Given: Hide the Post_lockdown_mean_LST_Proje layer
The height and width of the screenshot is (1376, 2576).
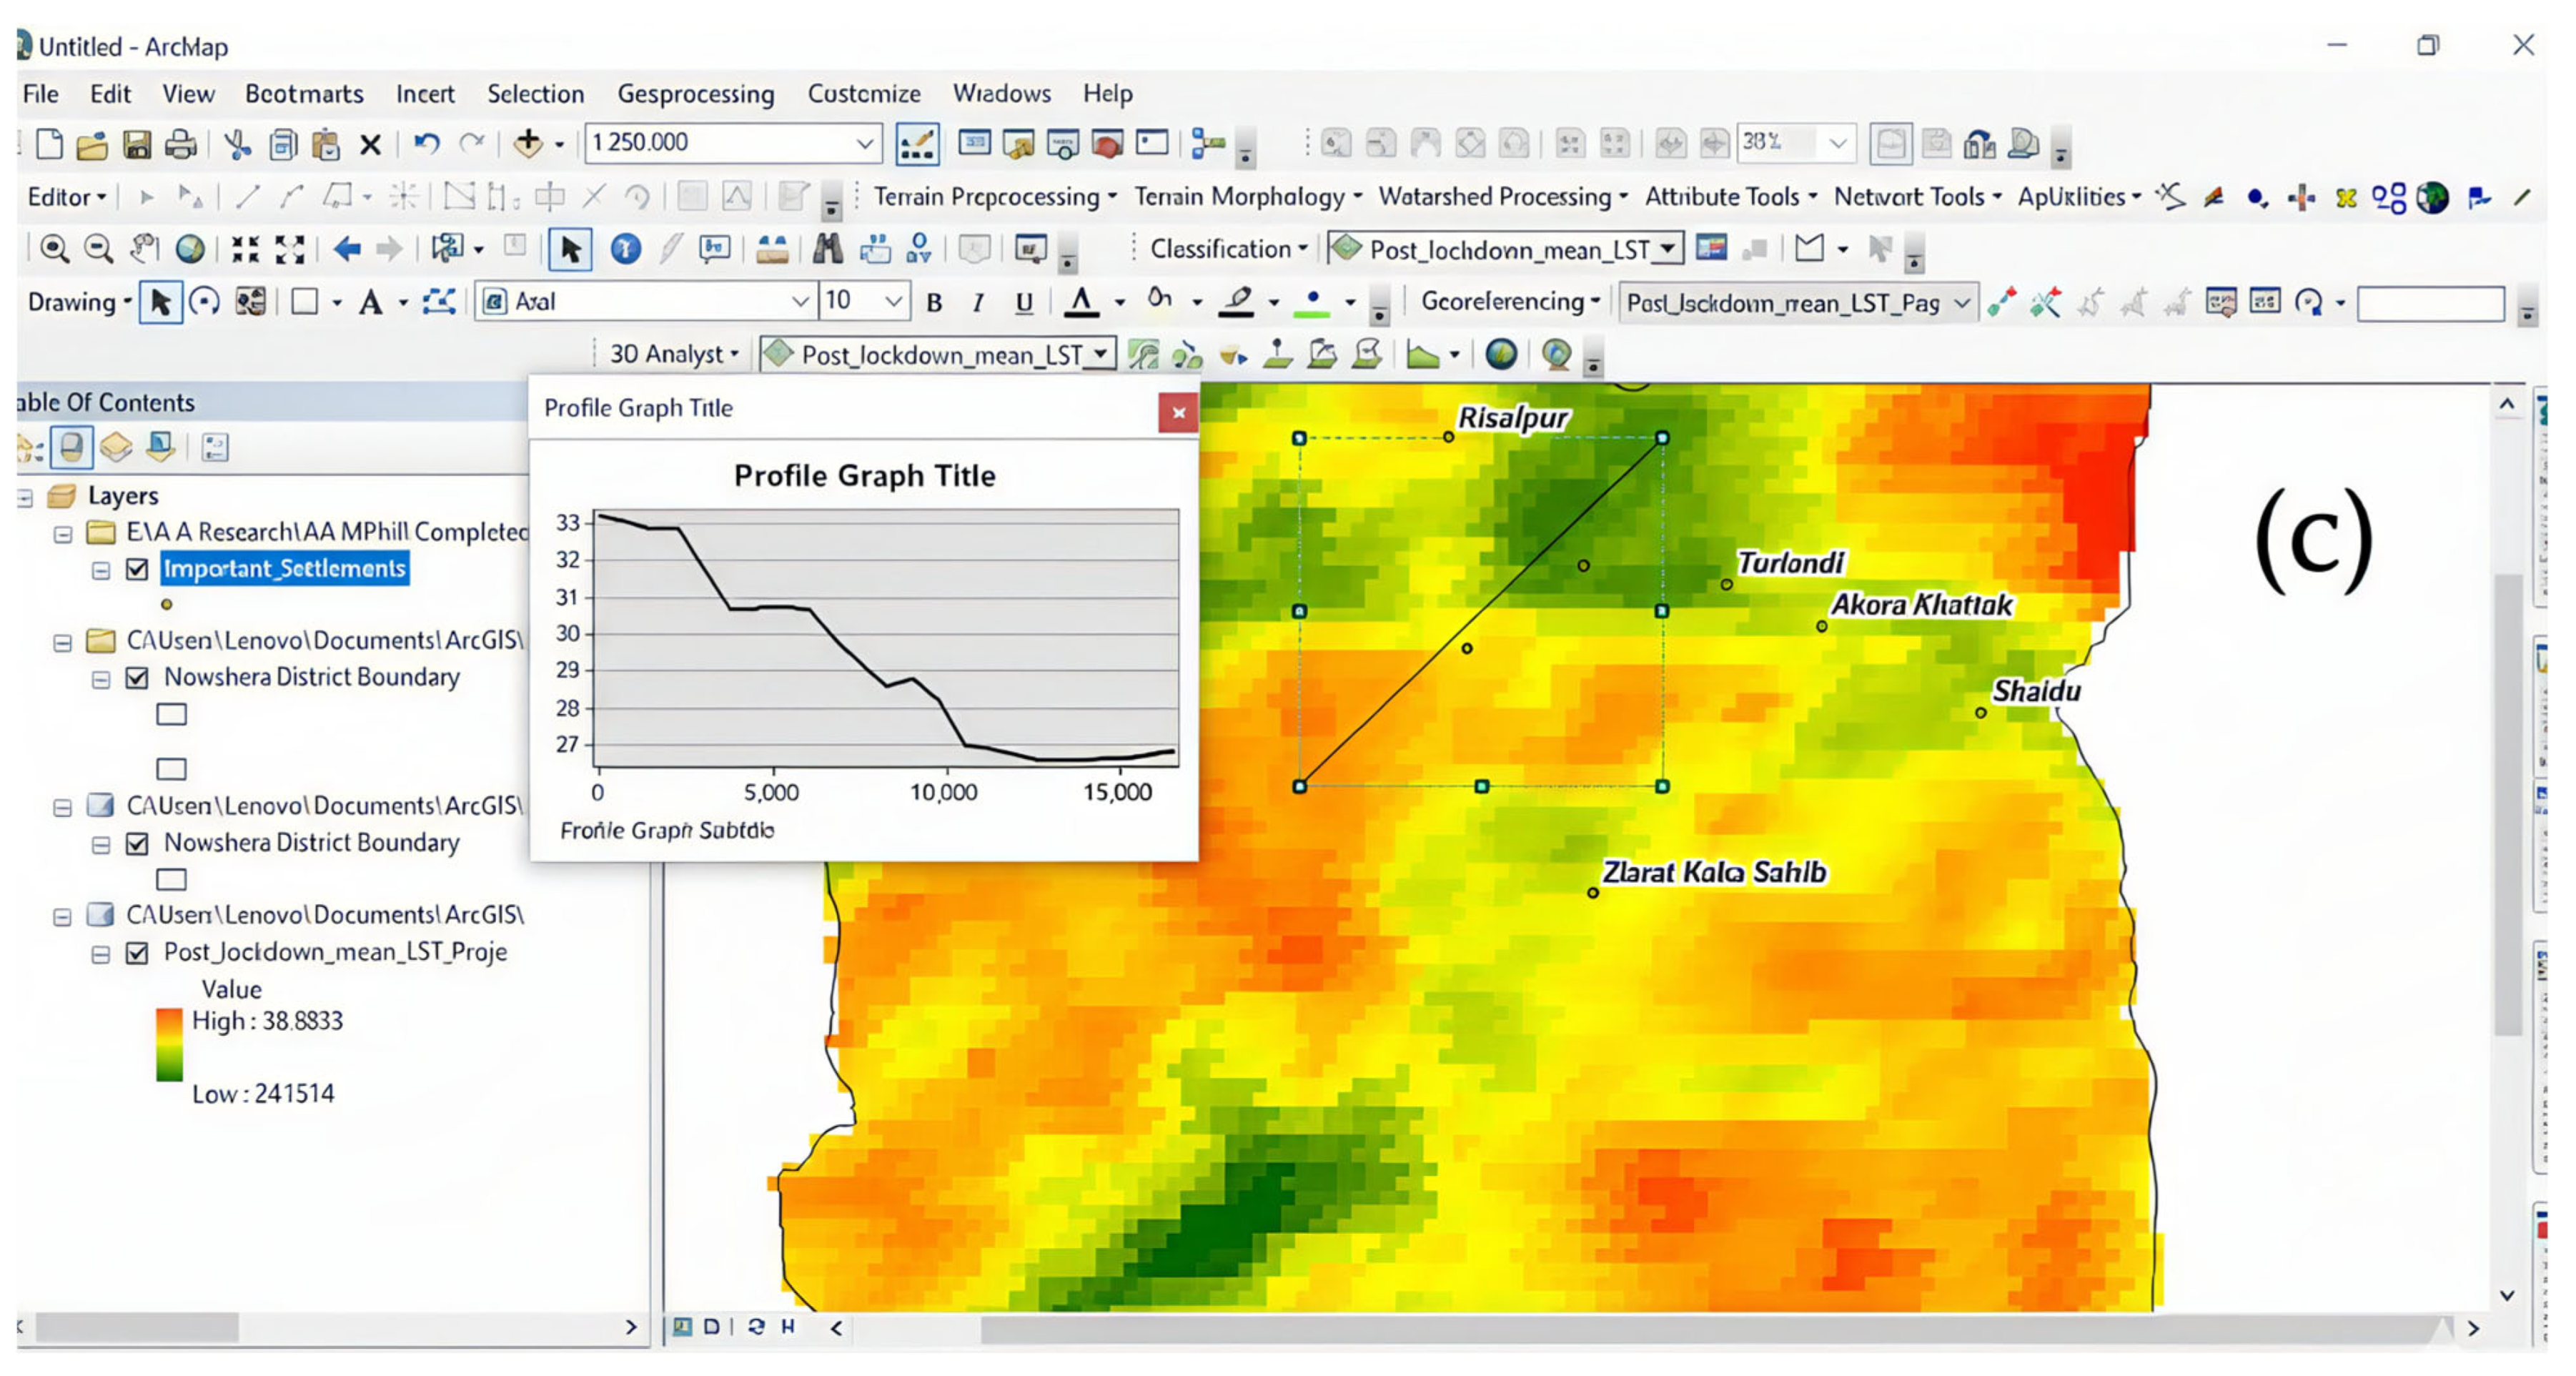Looking at the screenshot, I should coord(137,953).
